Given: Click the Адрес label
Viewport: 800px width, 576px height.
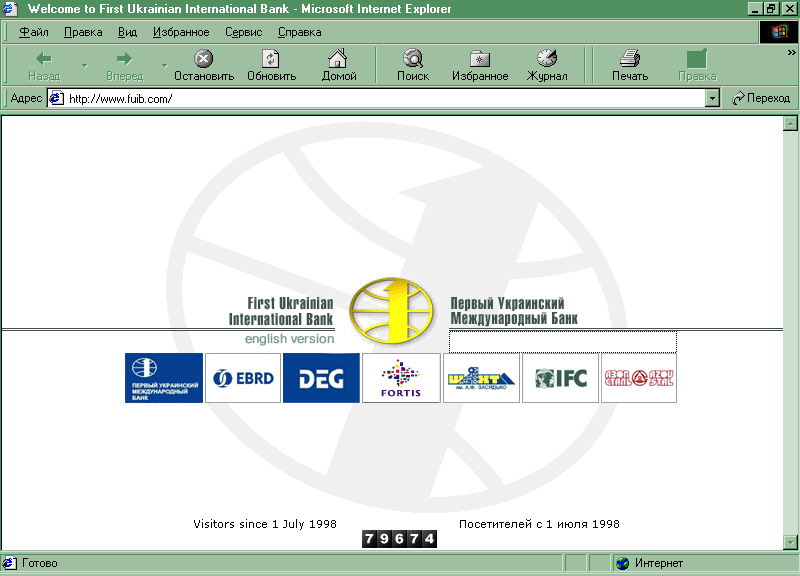Looking at the screenshot, I should (x=26, y=98).
